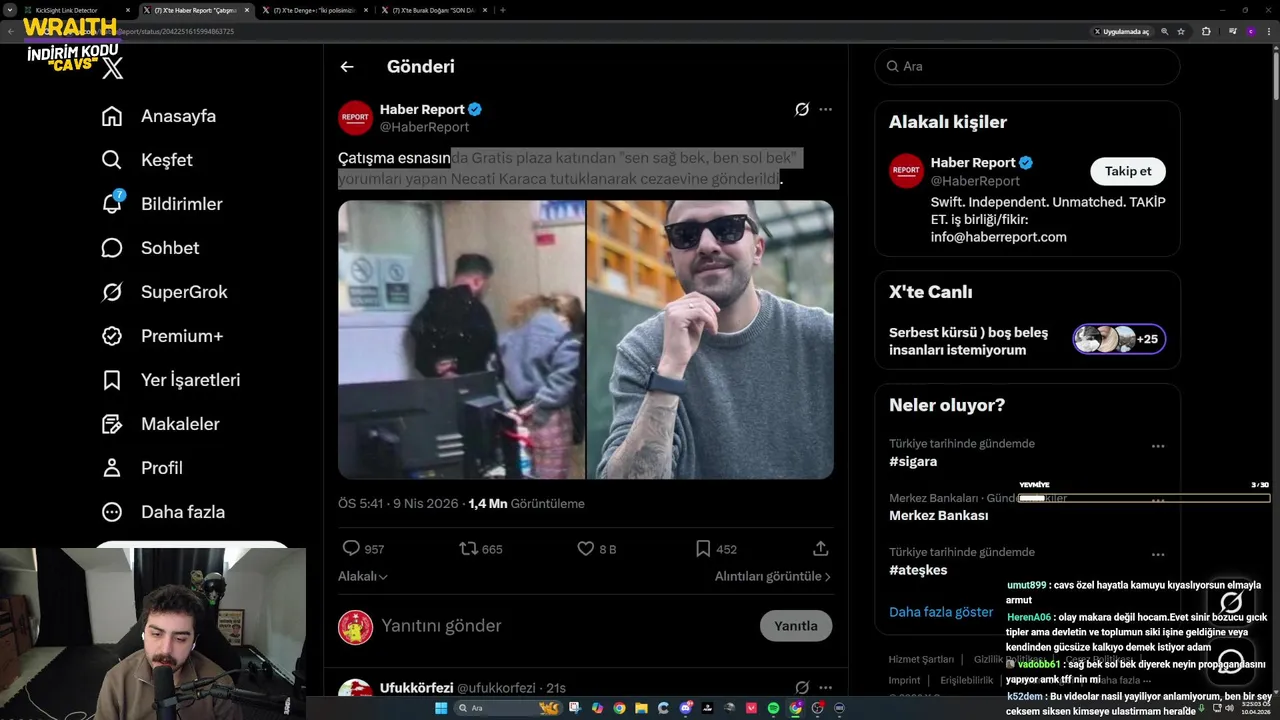
Task: Click Grok icon on Ufukkörfezi reply
Action: [x=801, y=687]
